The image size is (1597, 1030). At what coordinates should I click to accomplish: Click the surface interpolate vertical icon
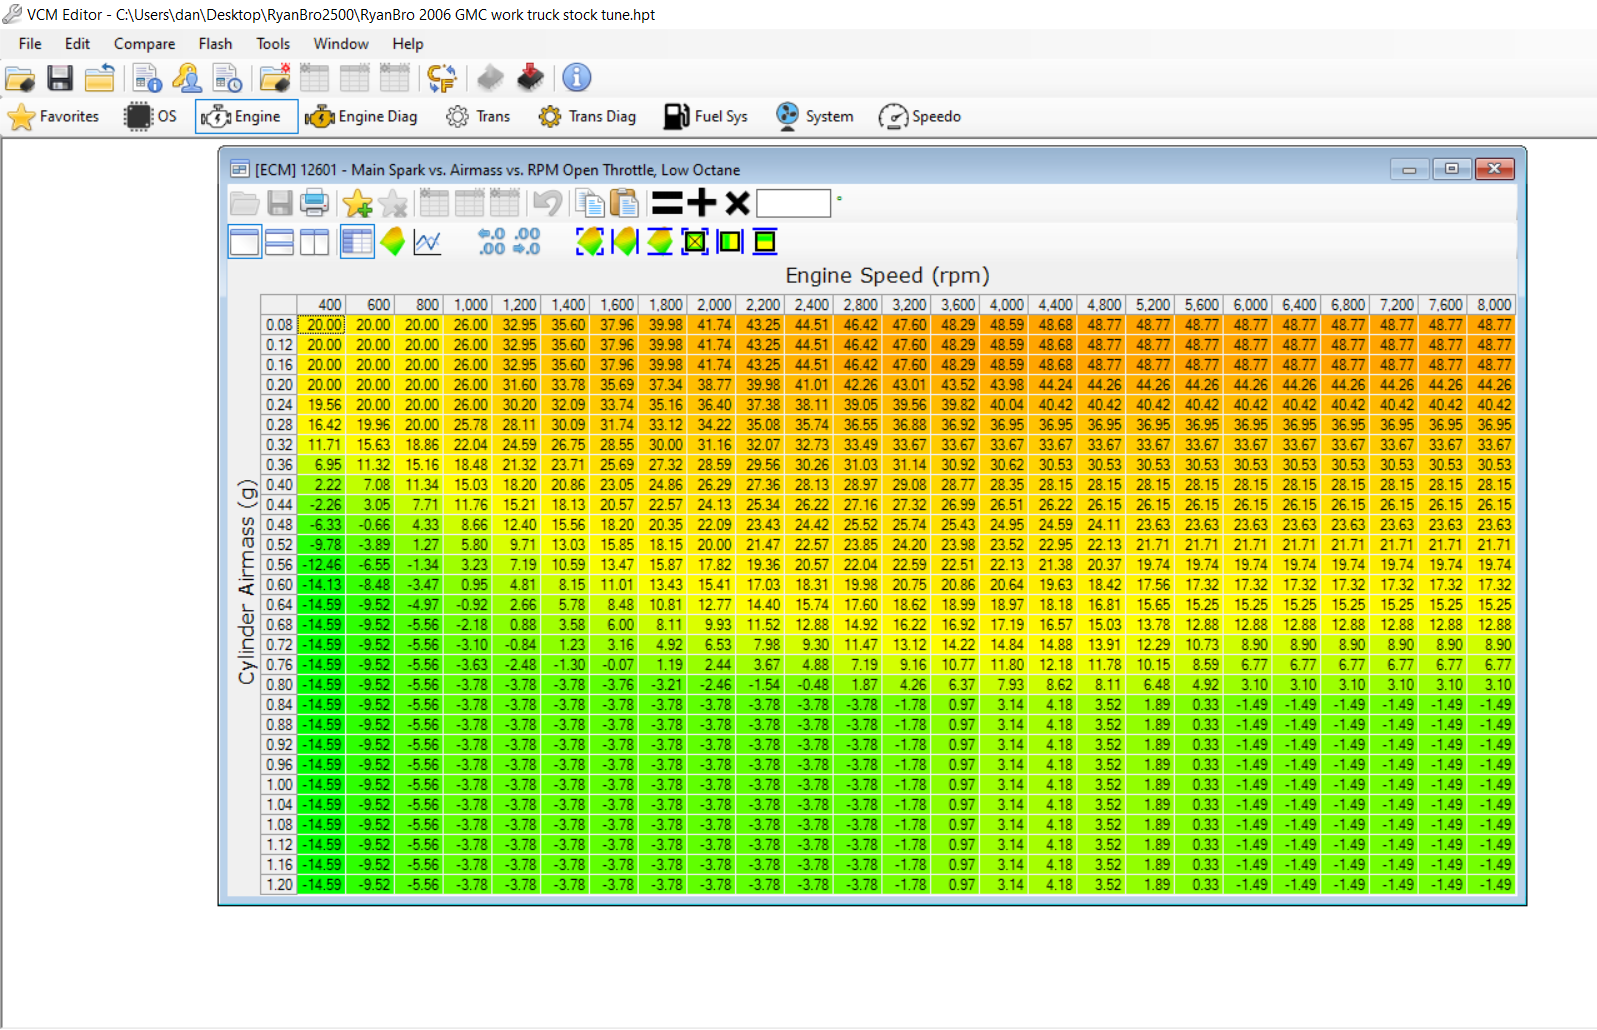660,241
